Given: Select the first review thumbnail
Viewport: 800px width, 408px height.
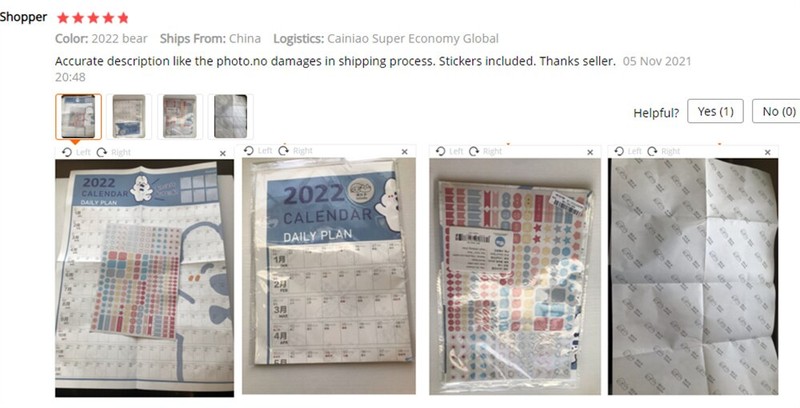Looking at the screenshot, I should point(78,117).
